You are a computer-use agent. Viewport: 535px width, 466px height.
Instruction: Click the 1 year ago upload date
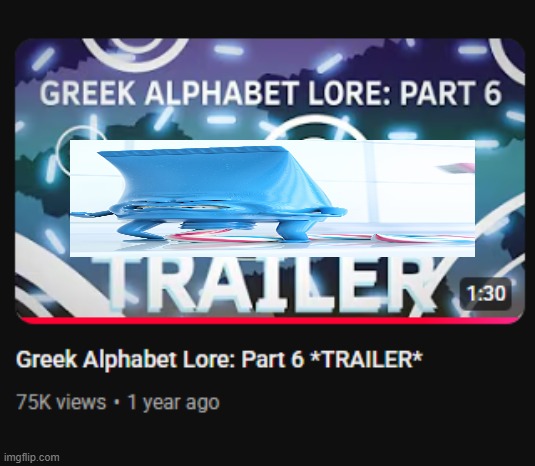pyautogui.click(x=173, y=403)
